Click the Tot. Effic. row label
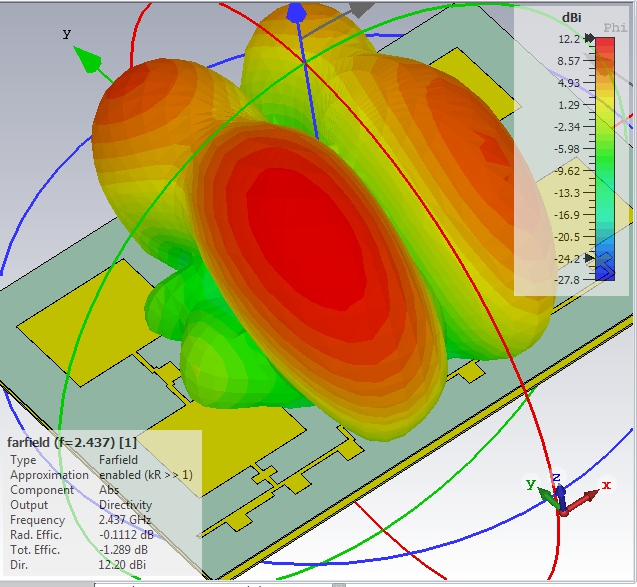This screenshot has width=637, height=587. tap(35, 550)
